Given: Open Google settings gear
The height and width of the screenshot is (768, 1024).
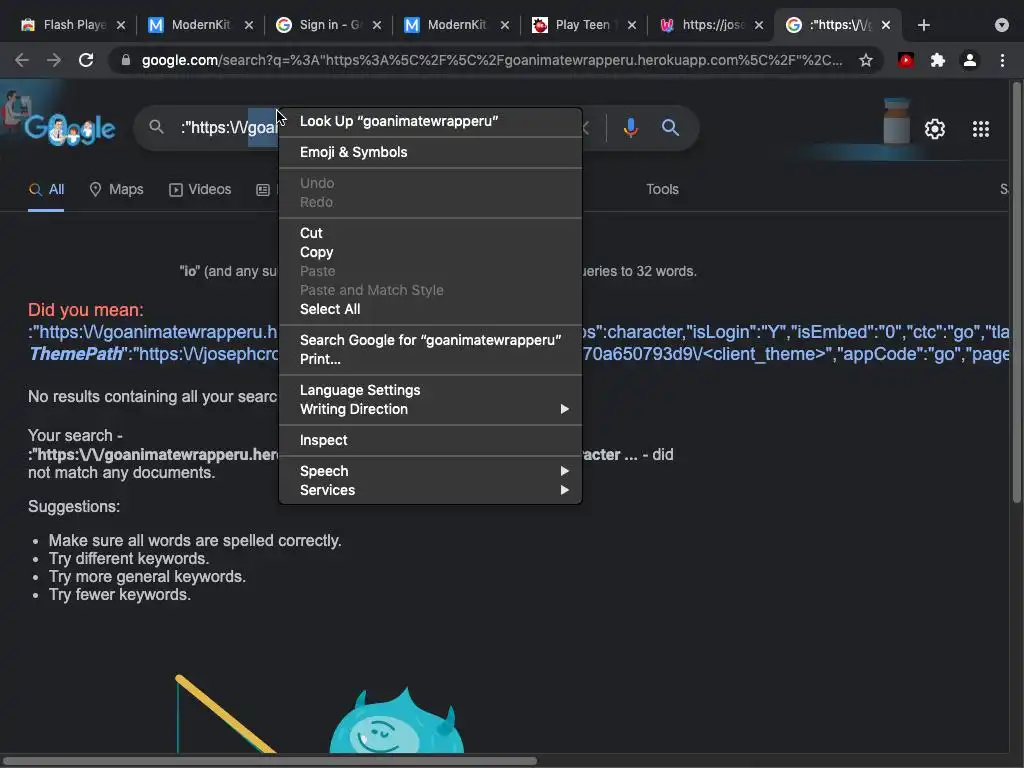Looking at the screenshot, I should [935, 129].
